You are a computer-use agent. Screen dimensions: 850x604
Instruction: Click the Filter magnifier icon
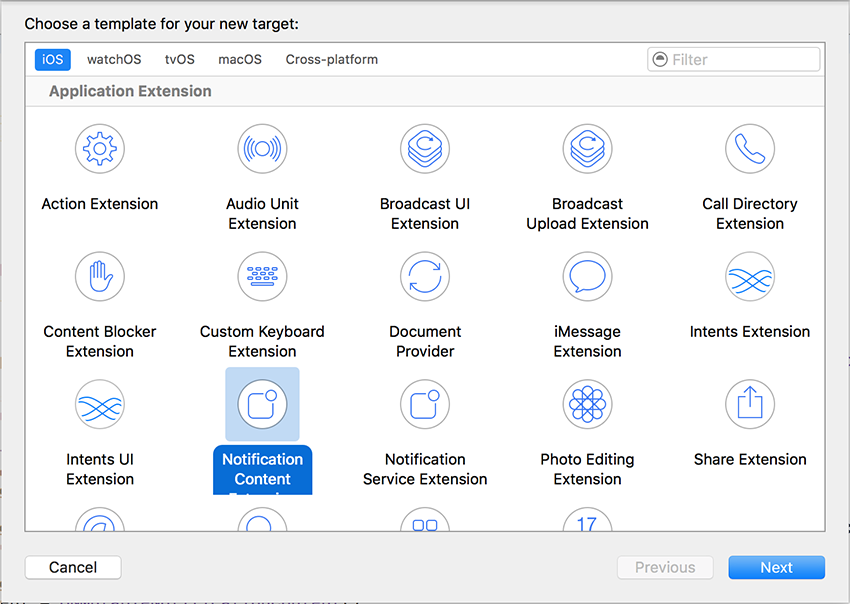660,59
